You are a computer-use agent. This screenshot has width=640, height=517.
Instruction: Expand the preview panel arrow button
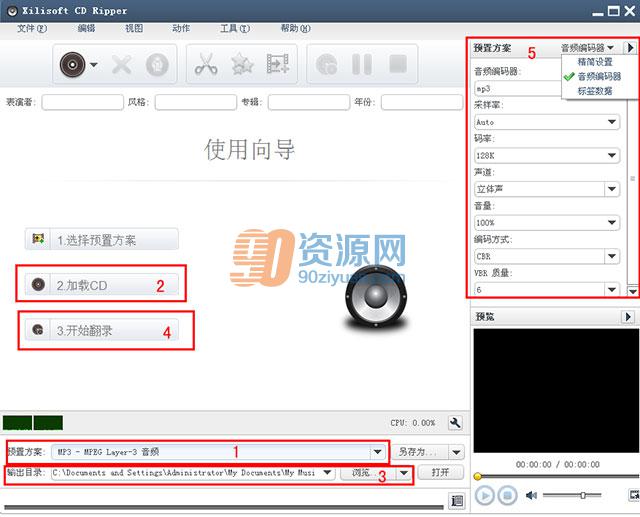point(628,317)
